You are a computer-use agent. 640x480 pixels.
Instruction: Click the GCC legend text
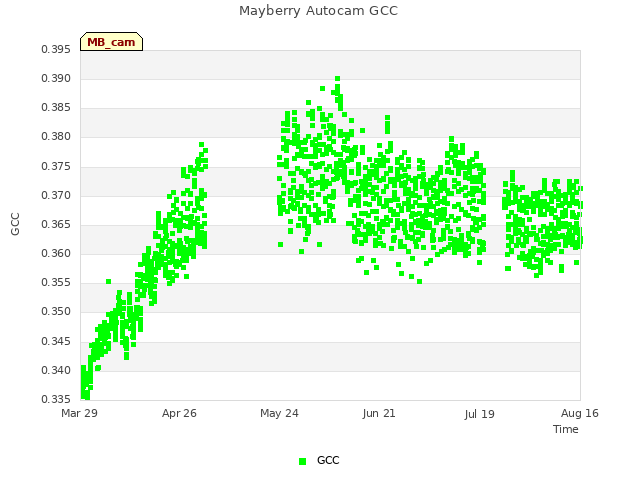[x=328, y=460]
